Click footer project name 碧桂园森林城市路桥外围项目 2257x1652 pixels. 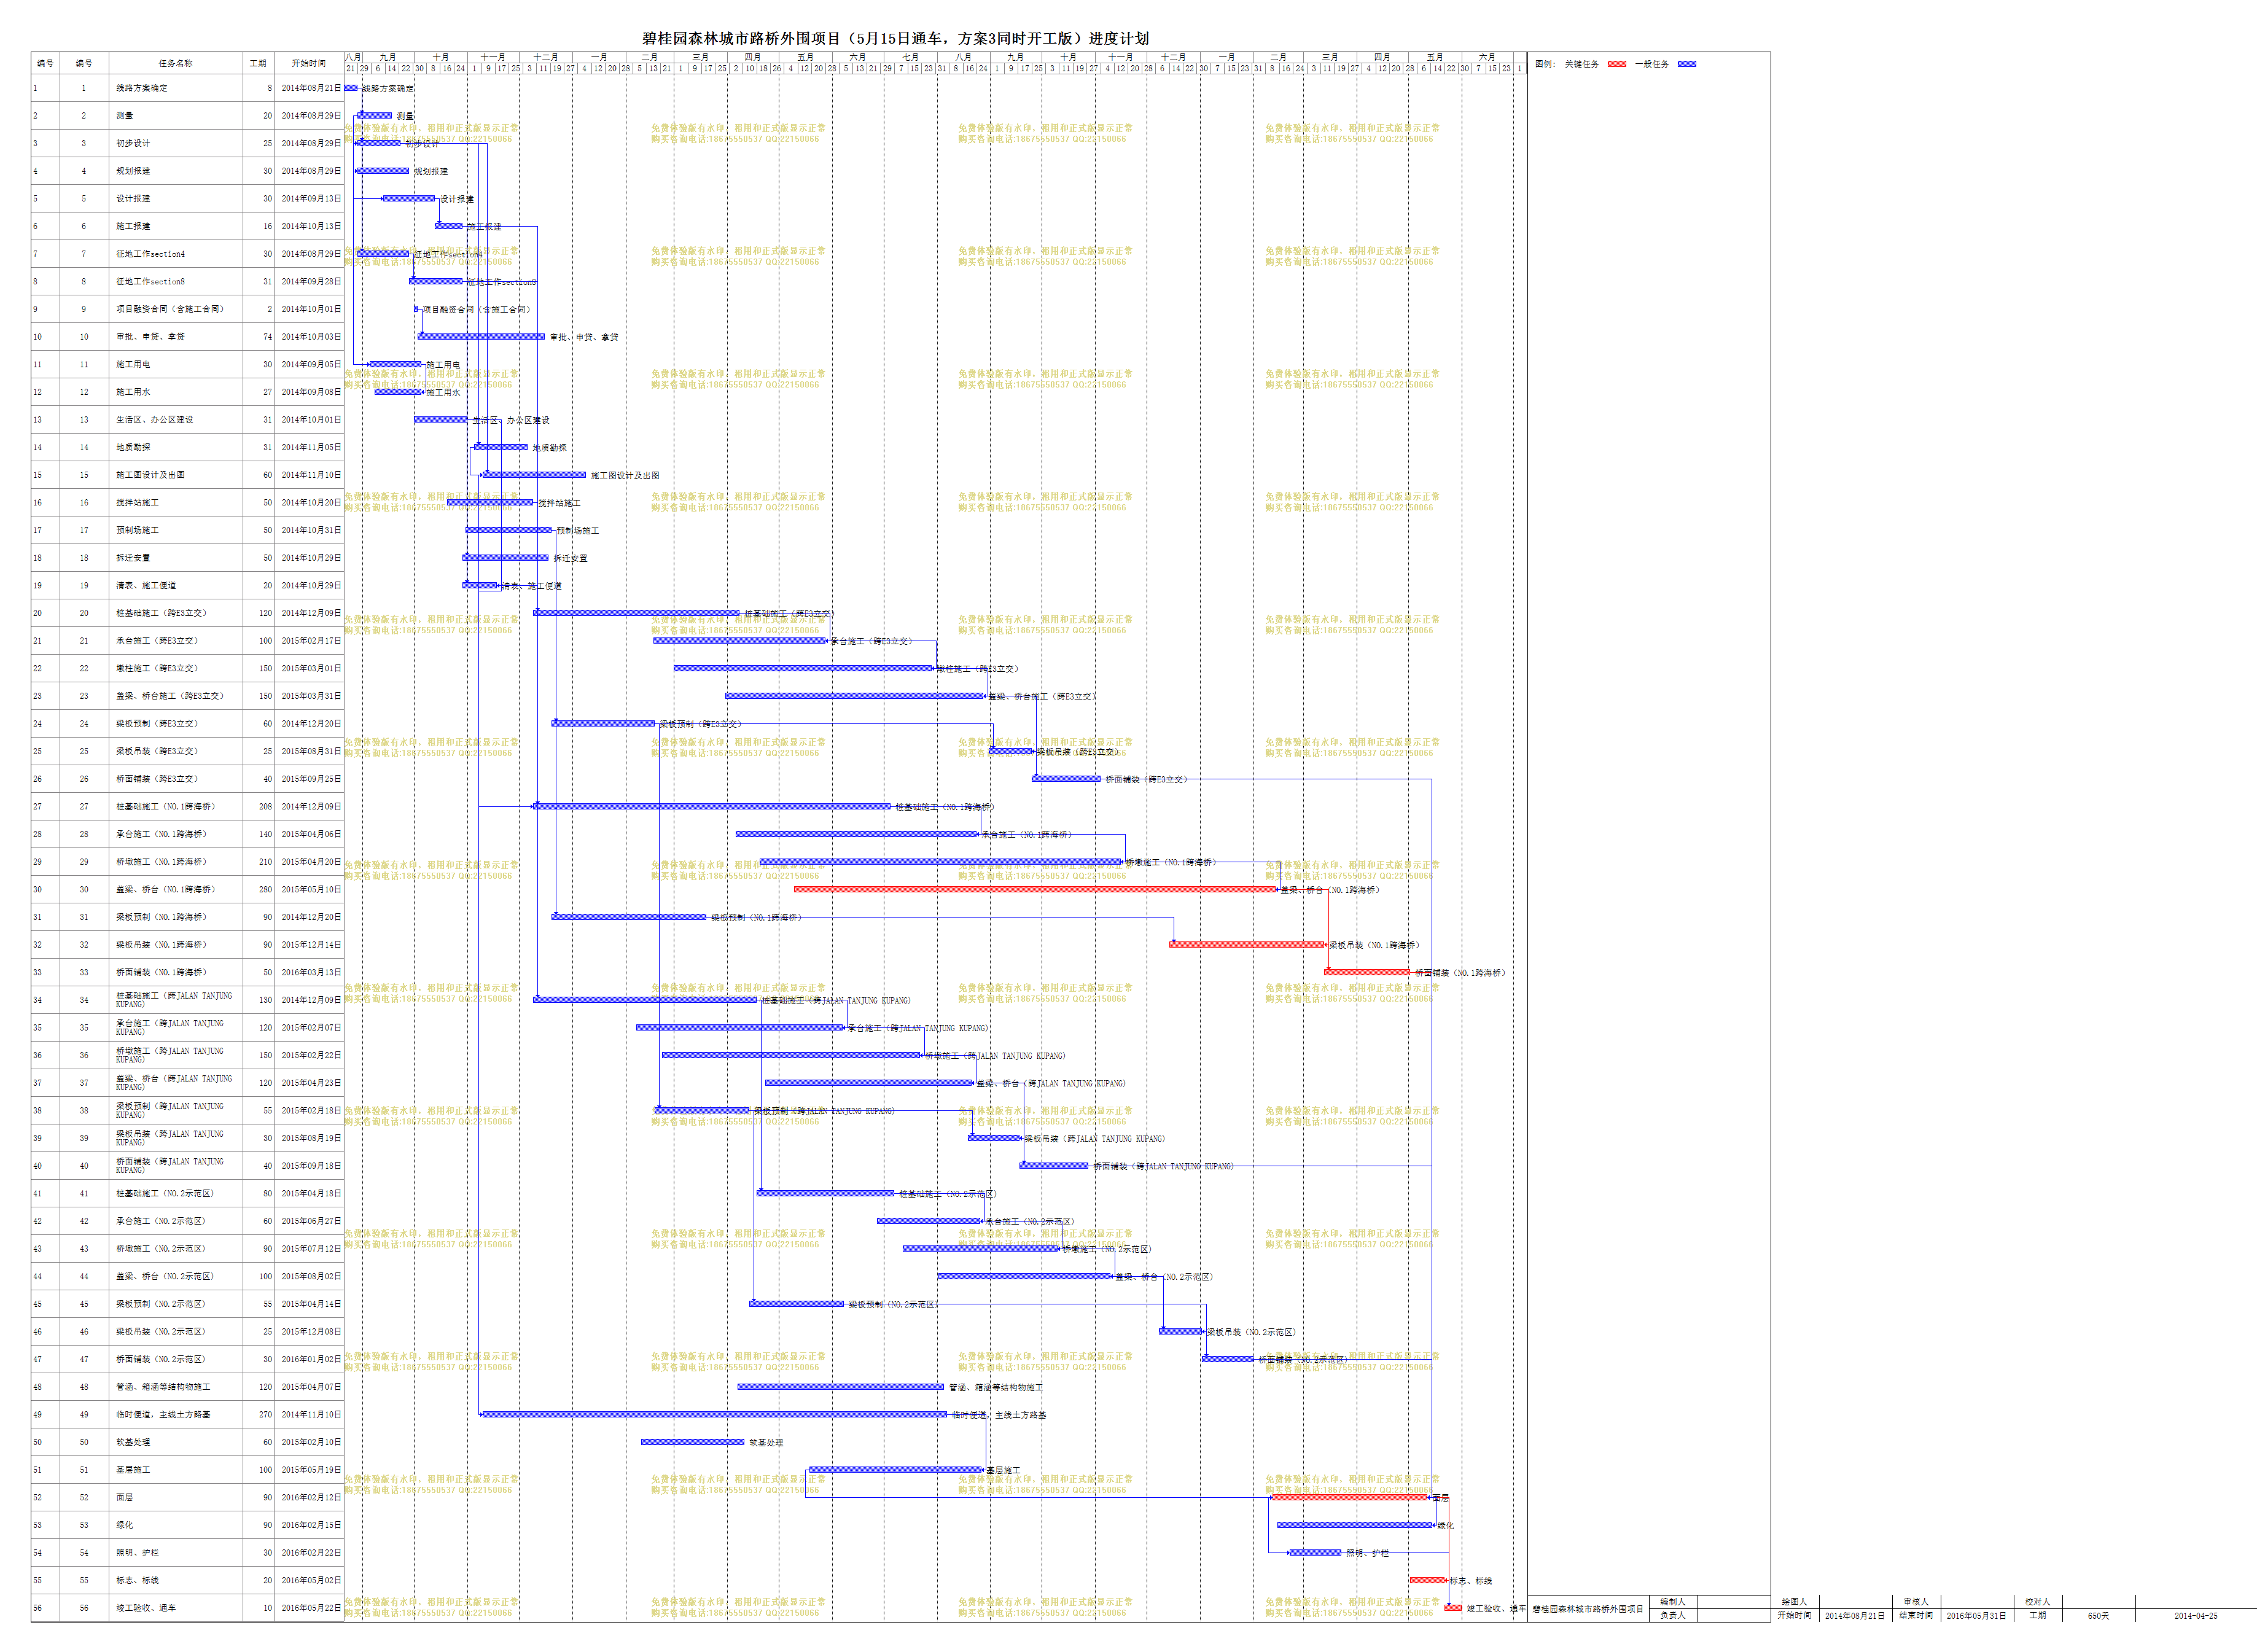click(1588, 1609)
